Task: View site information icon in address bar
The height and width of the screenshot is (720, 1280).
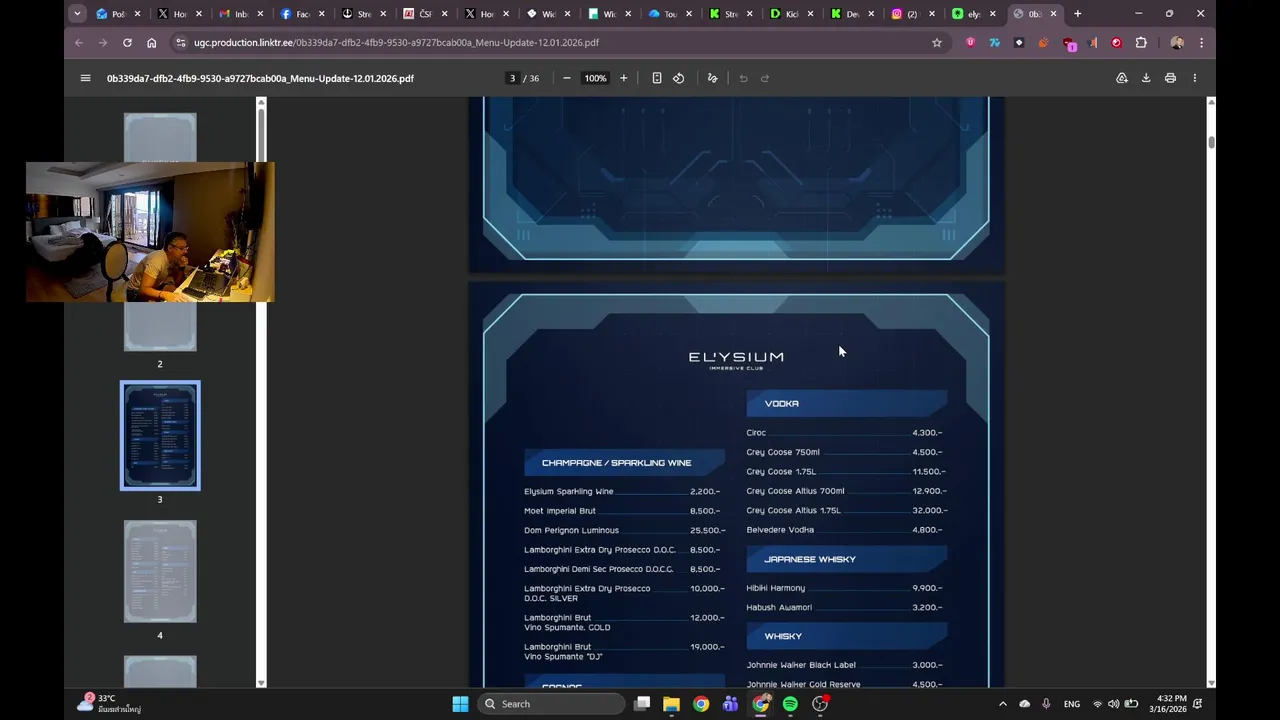Action: pyautogui.click(x=181, y=43)
